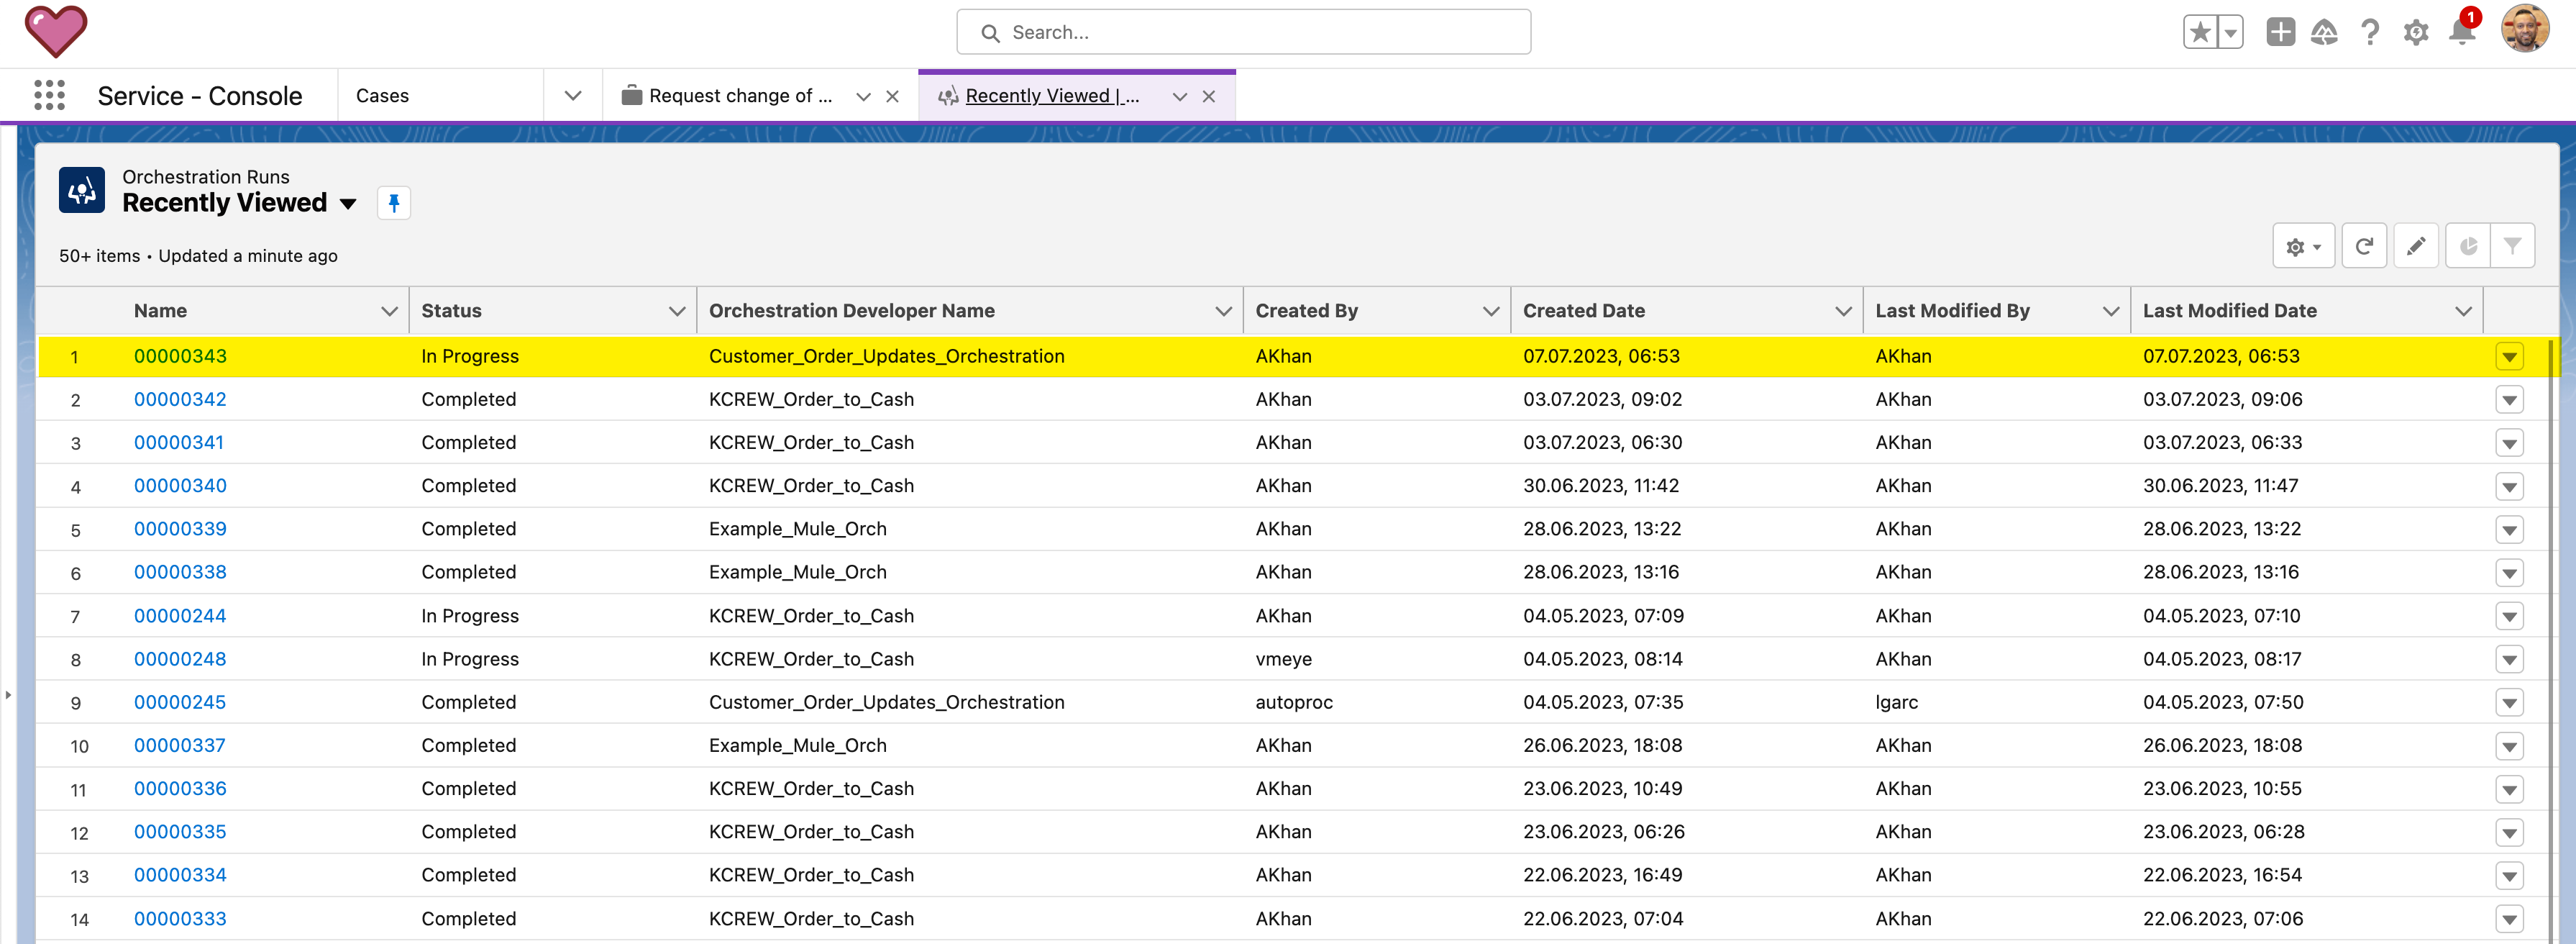
Task: Pin the Recently Viewed list view
Action: point(394,203)
